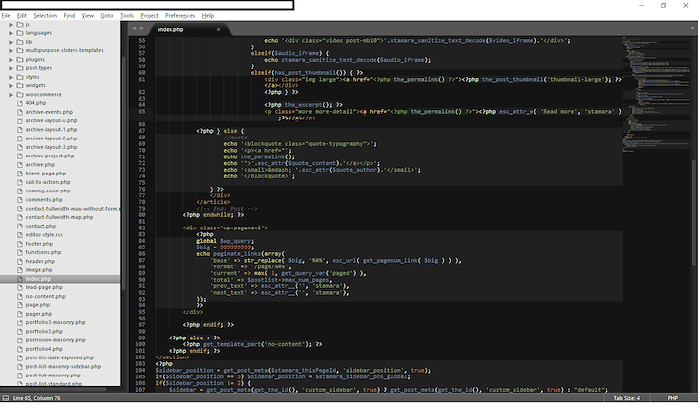Open the View menu

click(x=88, y=16)
